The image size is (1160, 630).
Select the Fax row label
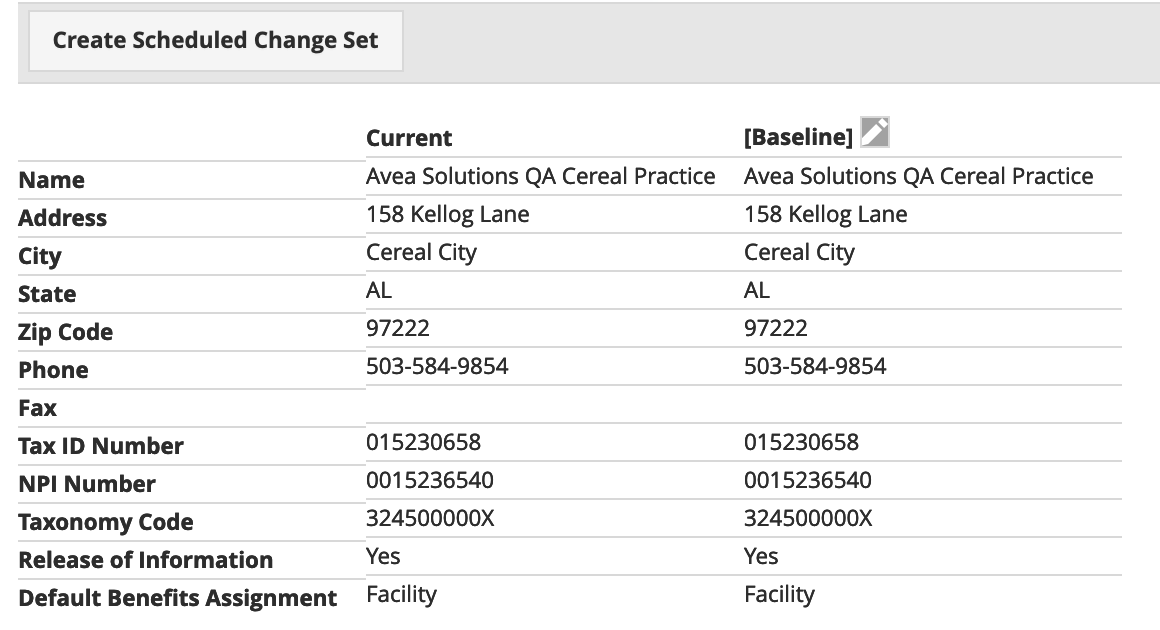pos(38,407)
